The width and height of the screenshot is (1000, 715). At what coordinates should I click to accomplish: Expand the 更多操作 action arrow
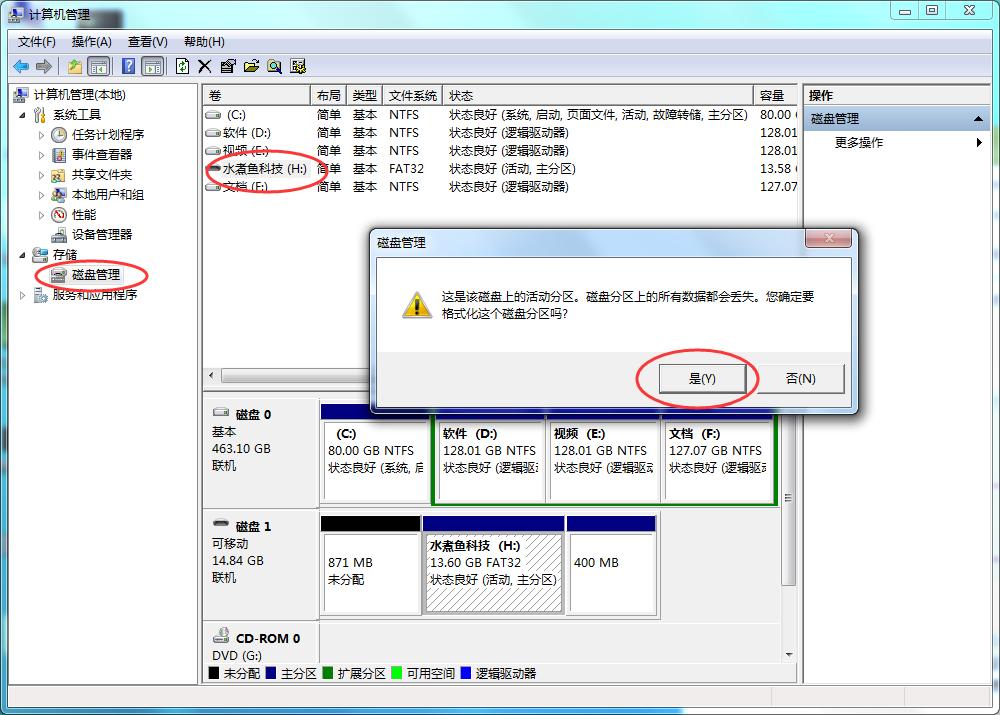(x=977, y=141)
